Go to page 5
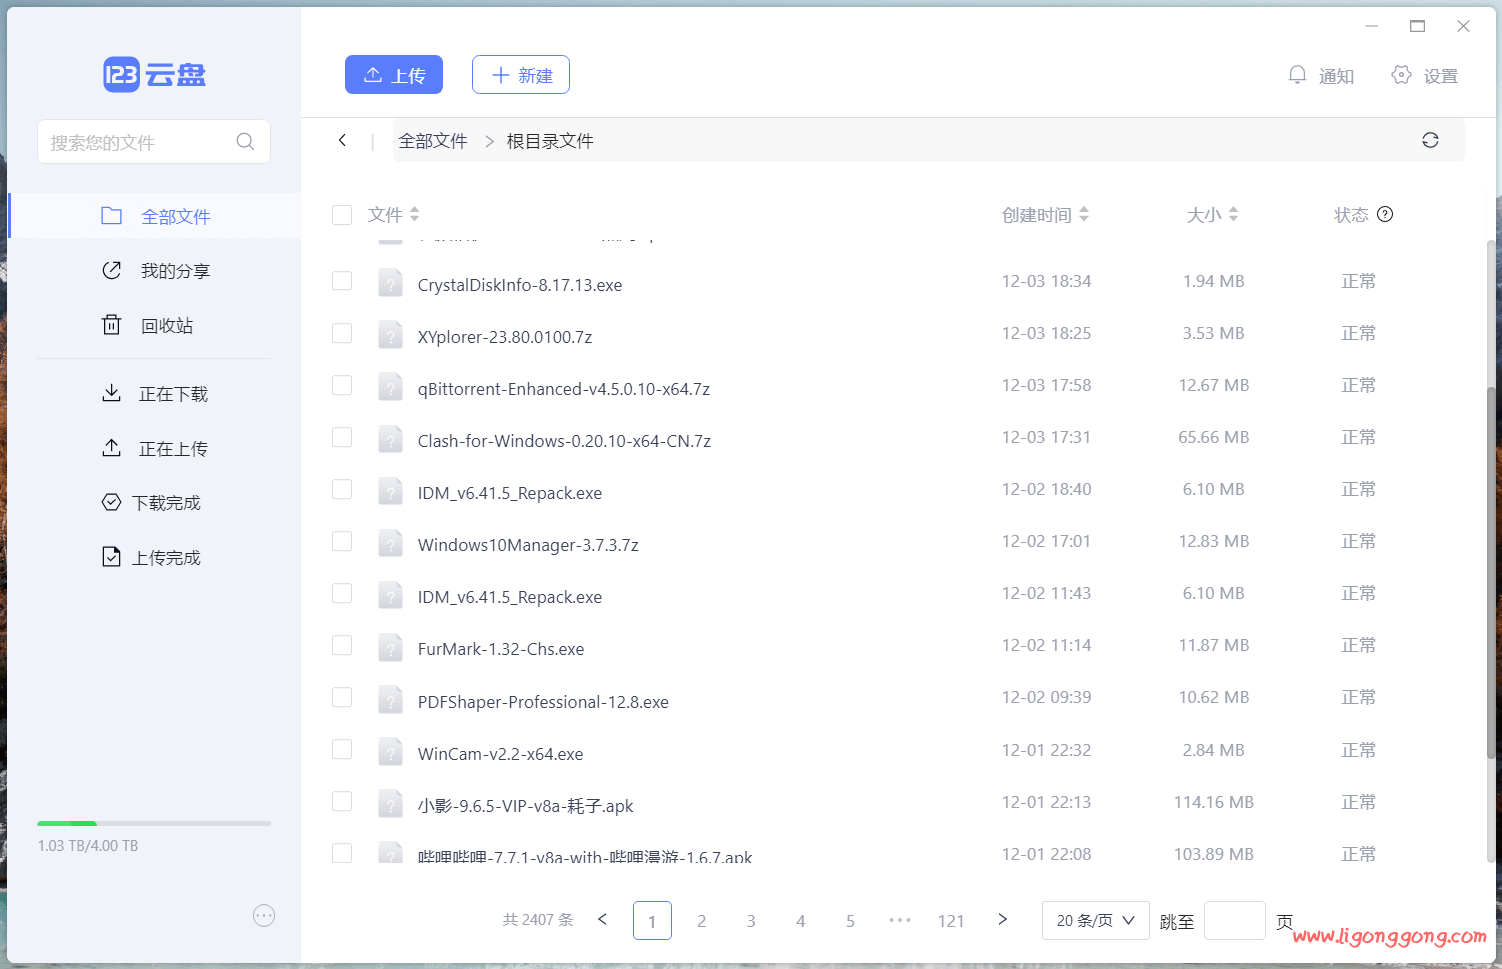 (850, 921)
